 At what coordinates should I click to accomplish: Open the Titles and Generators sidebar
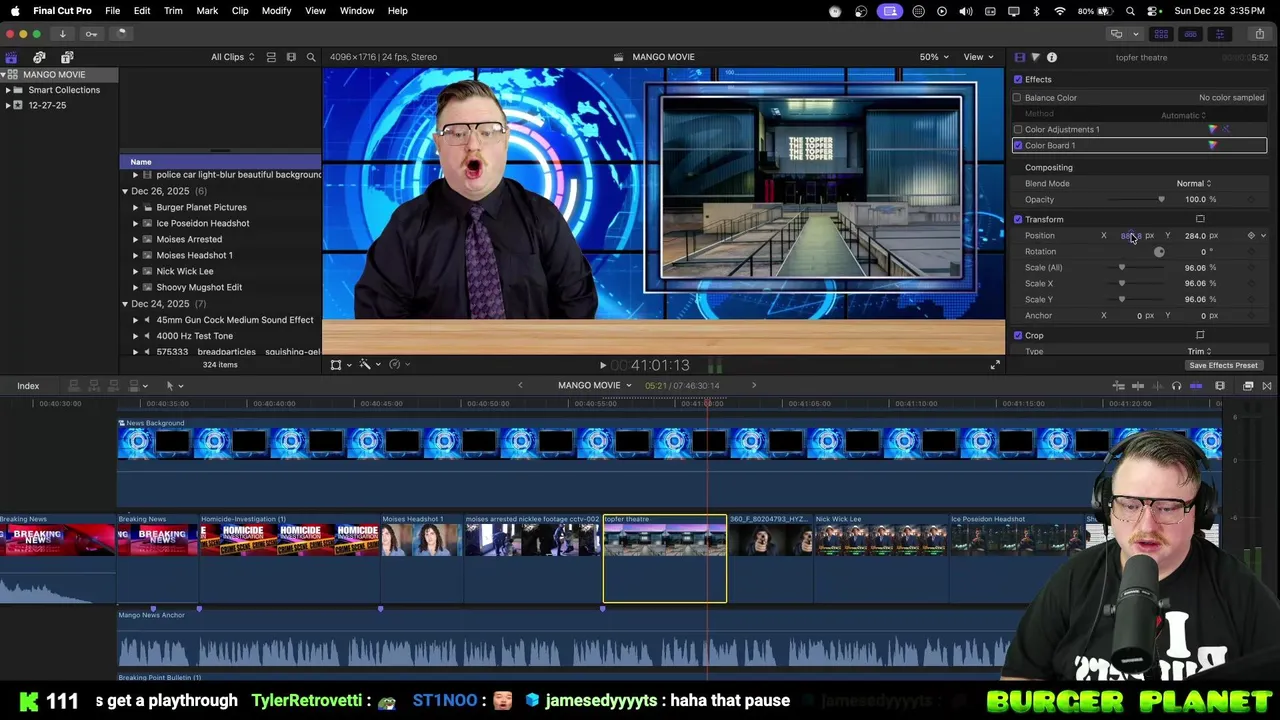click(x=67, y=57)
